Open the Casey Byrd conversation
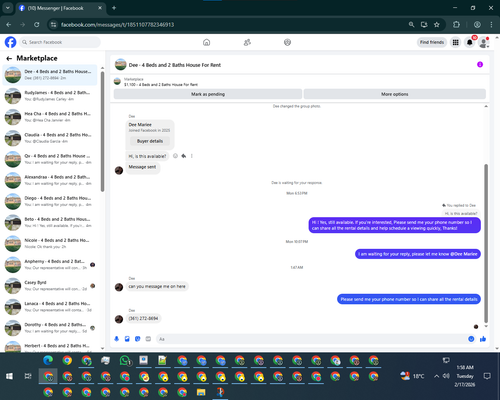This screenshot has width=500, height=400. pos(50,286)
